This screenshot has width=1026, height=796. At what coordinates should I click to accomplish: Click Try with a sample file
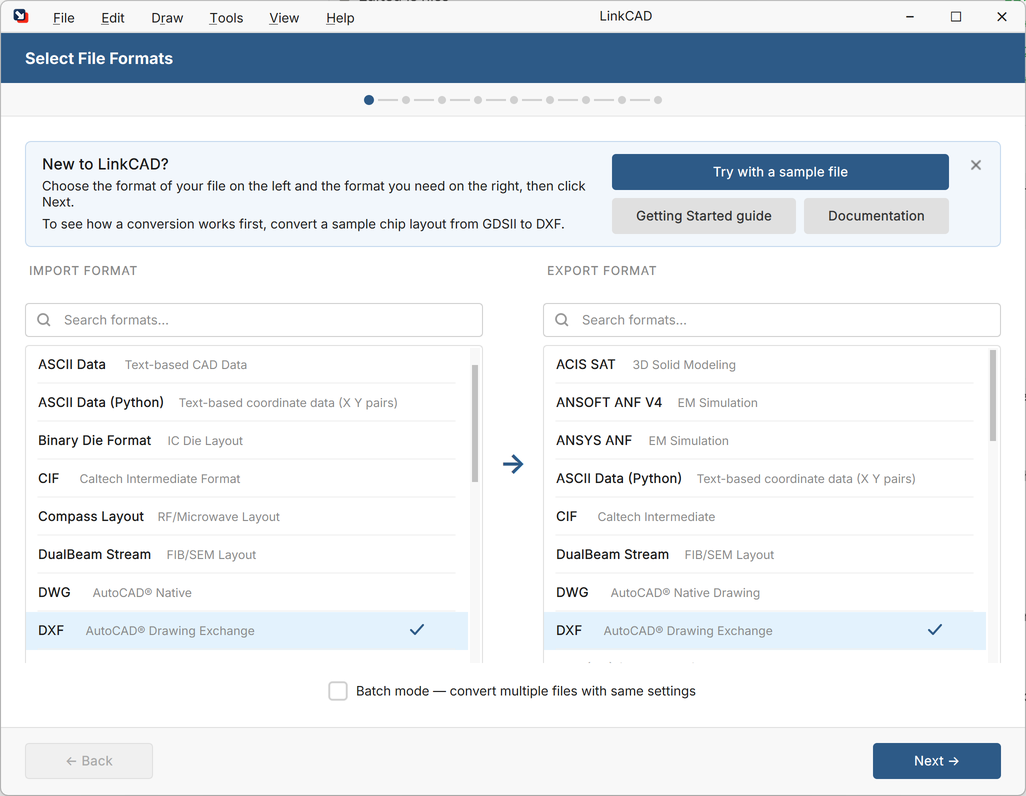click(780, 172)
